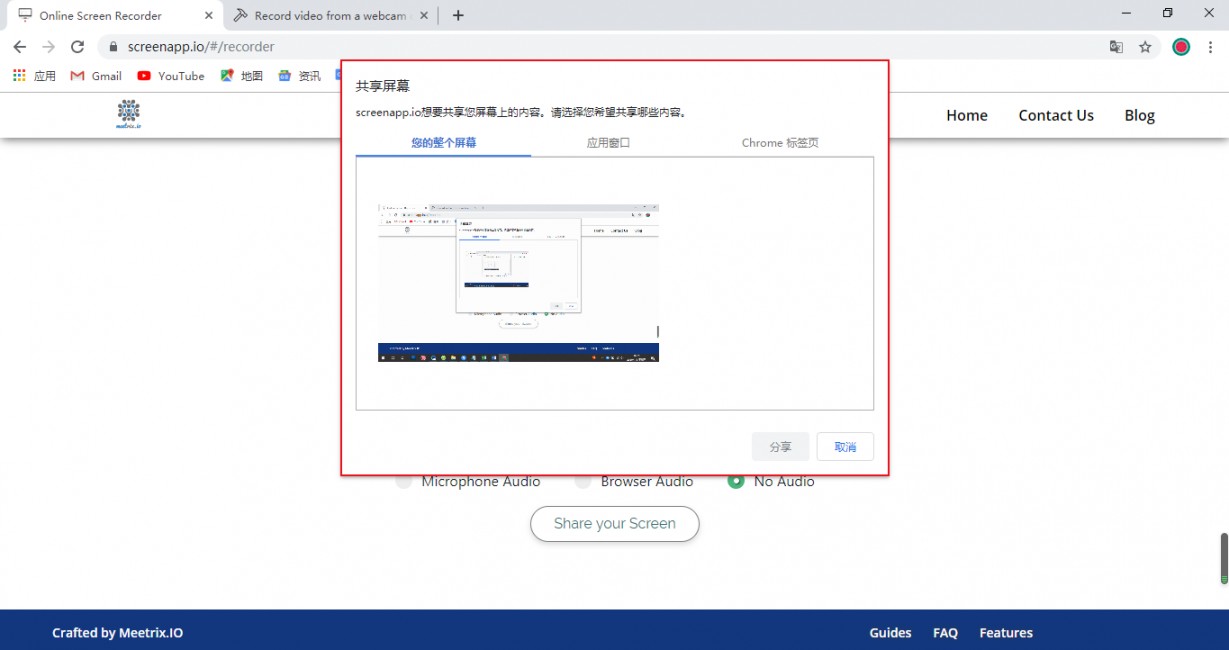The width and height of the screenshot is (1229, 650).
Task: Open the red circular profile avatar
Action: pos(1181,47)
